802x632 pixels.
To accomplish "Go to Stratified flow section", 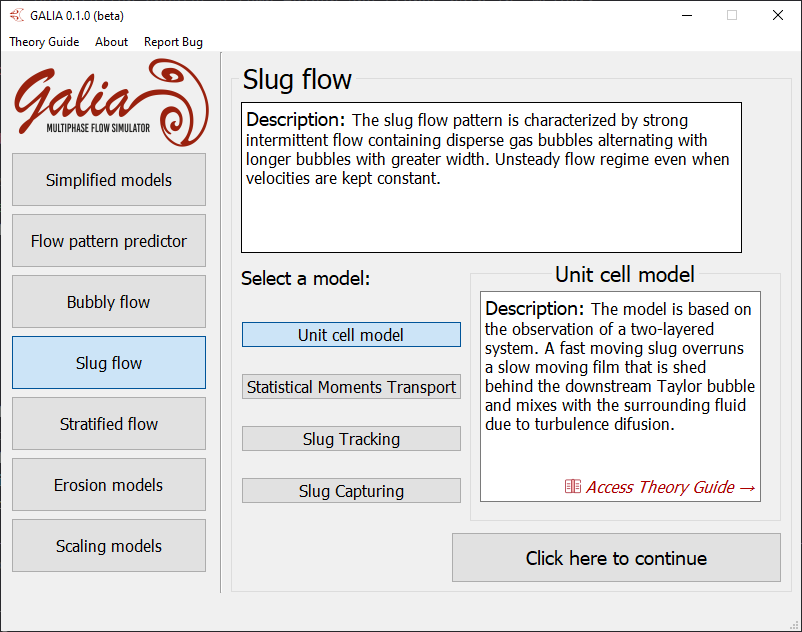I will tap(109, 424).
